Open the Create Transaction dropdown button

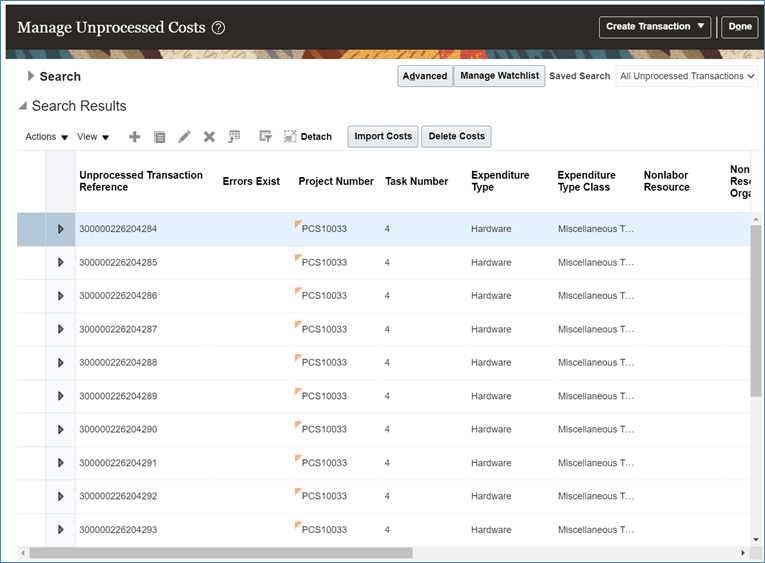(655, 27)
